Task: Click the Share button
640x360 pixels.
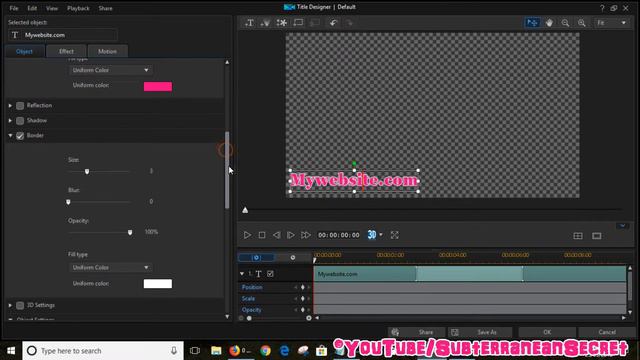Action: click(416, 332)
